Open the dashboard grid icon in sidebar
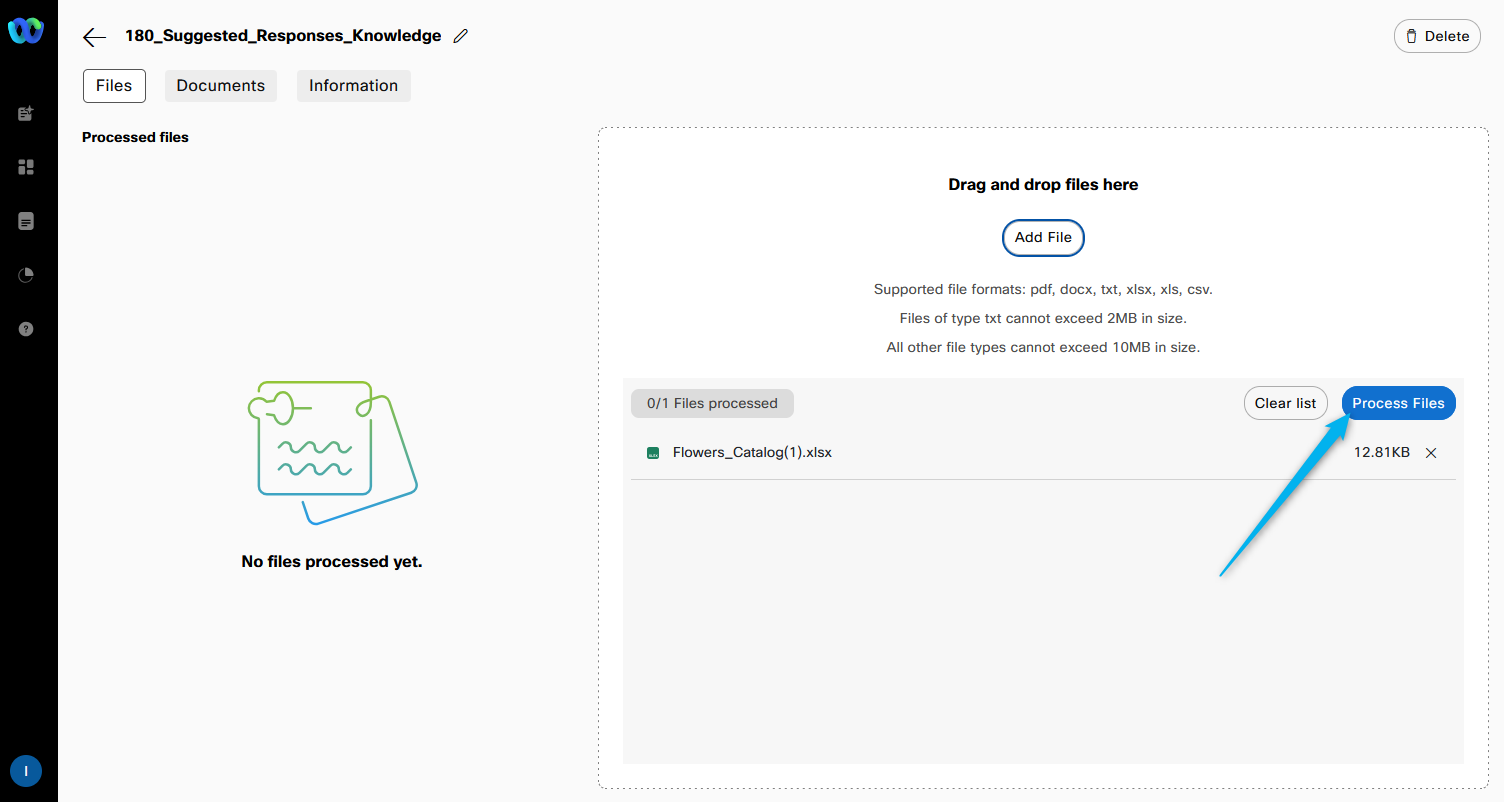1504x802 pixels. click(x=26, y=167)
